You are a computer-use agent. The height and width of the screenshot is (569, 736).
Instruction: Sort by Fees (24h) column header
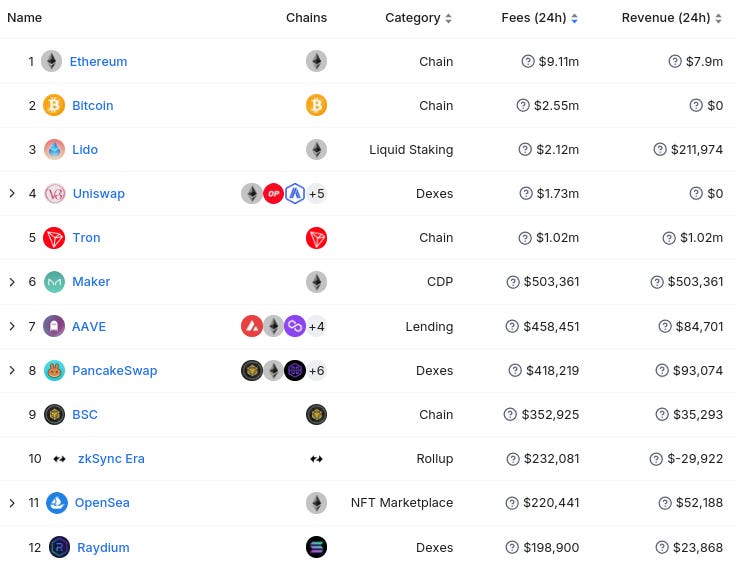(x=539, y=18)
